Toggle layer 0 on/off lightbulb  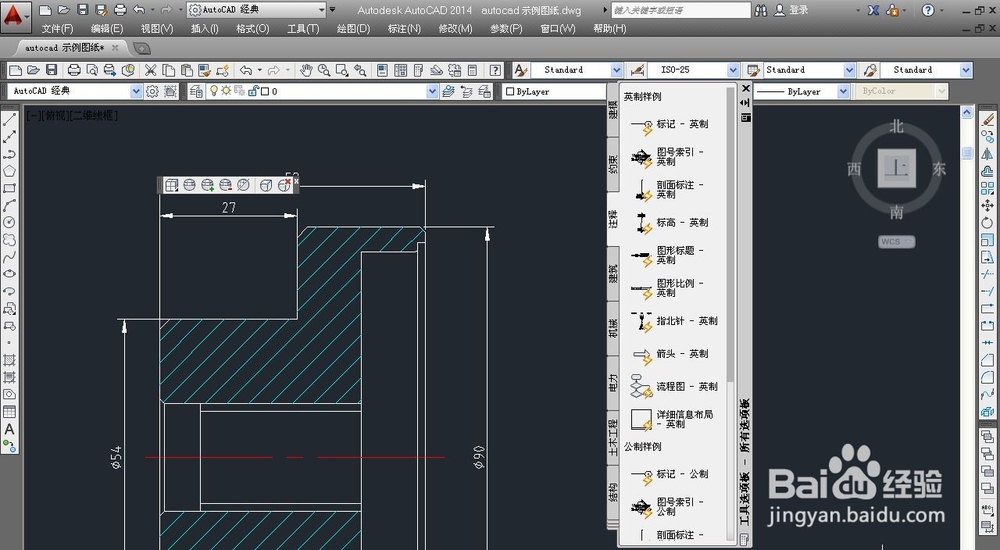point(214,91)
